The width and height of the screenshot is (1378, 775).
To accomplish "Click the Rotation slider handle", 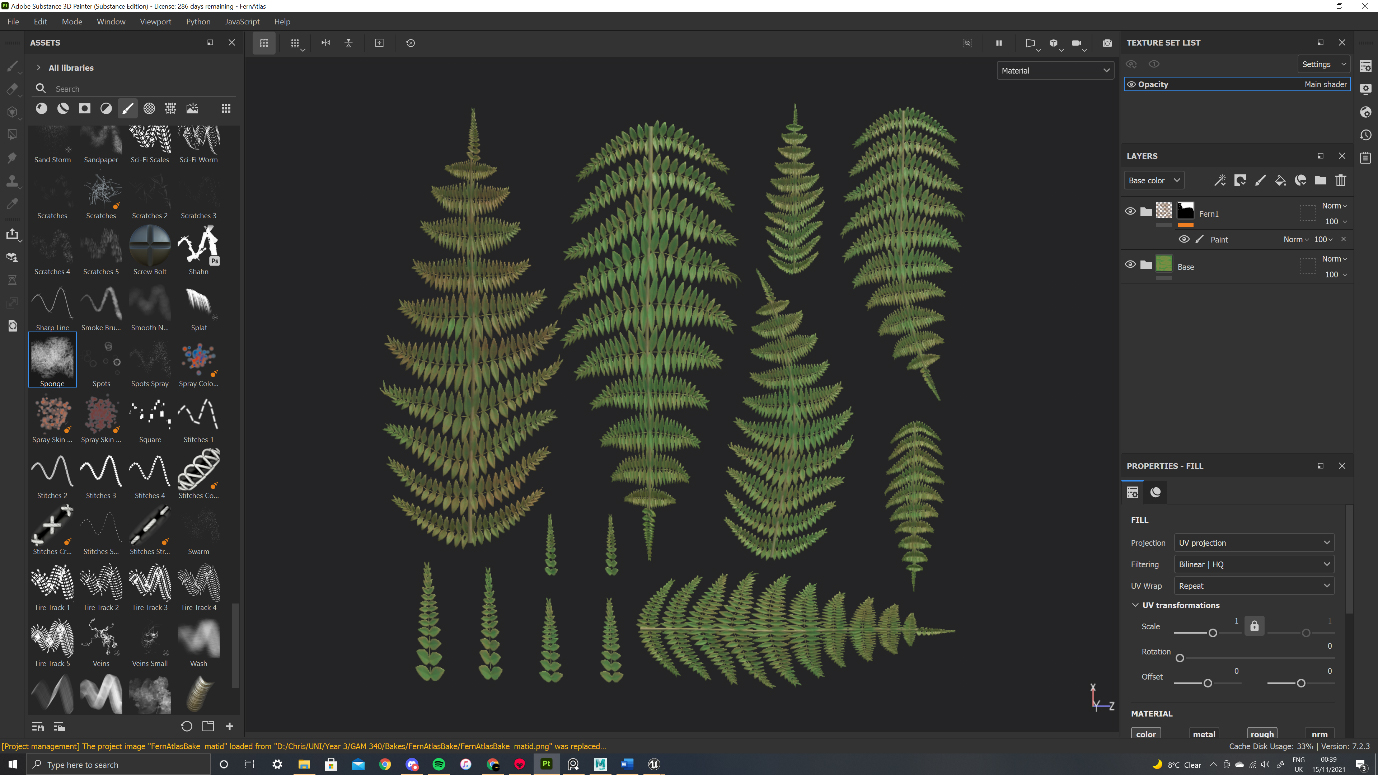I will (1180, 658).
